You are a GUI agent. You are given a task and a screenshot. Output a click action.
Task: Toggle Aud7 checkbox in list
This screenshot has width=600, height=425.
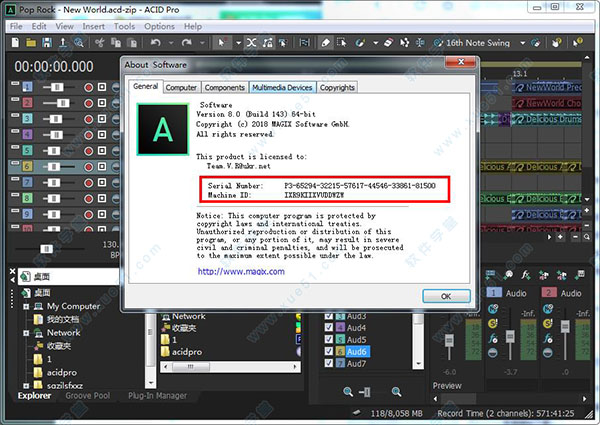(329, 363)
